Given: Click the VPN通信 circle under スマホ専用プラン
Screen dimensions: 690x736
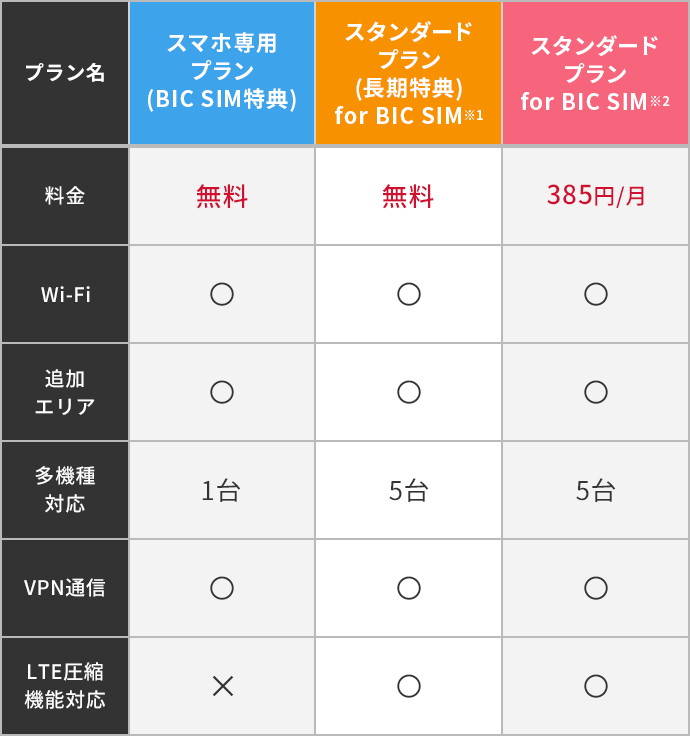Looking at the screenshot, I should coord(222,588).
